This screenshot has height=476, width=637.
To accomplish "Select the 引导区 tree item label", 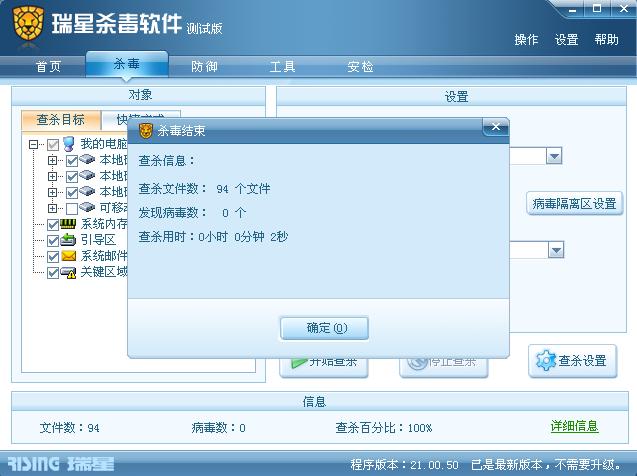I will [98, 240].
